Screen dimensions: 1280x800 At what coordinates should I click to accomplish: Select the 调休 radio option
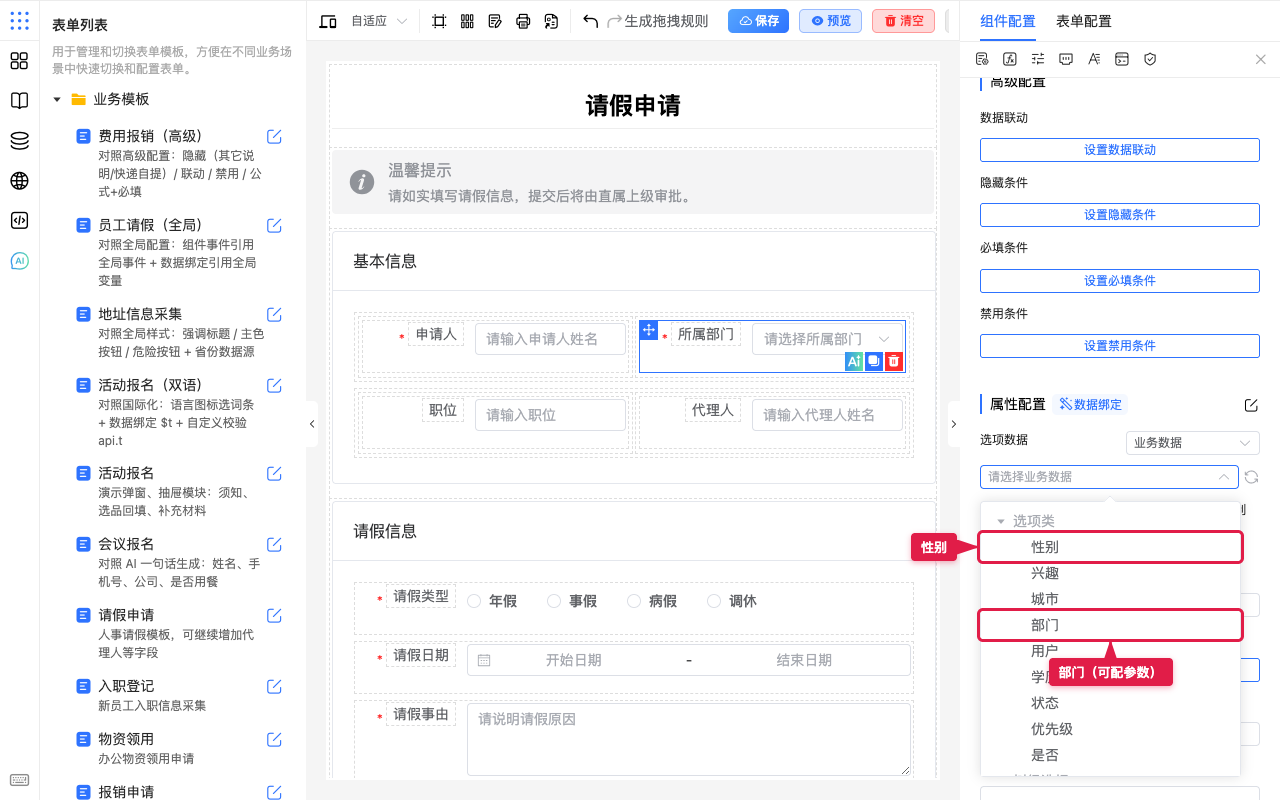point(731,601)
